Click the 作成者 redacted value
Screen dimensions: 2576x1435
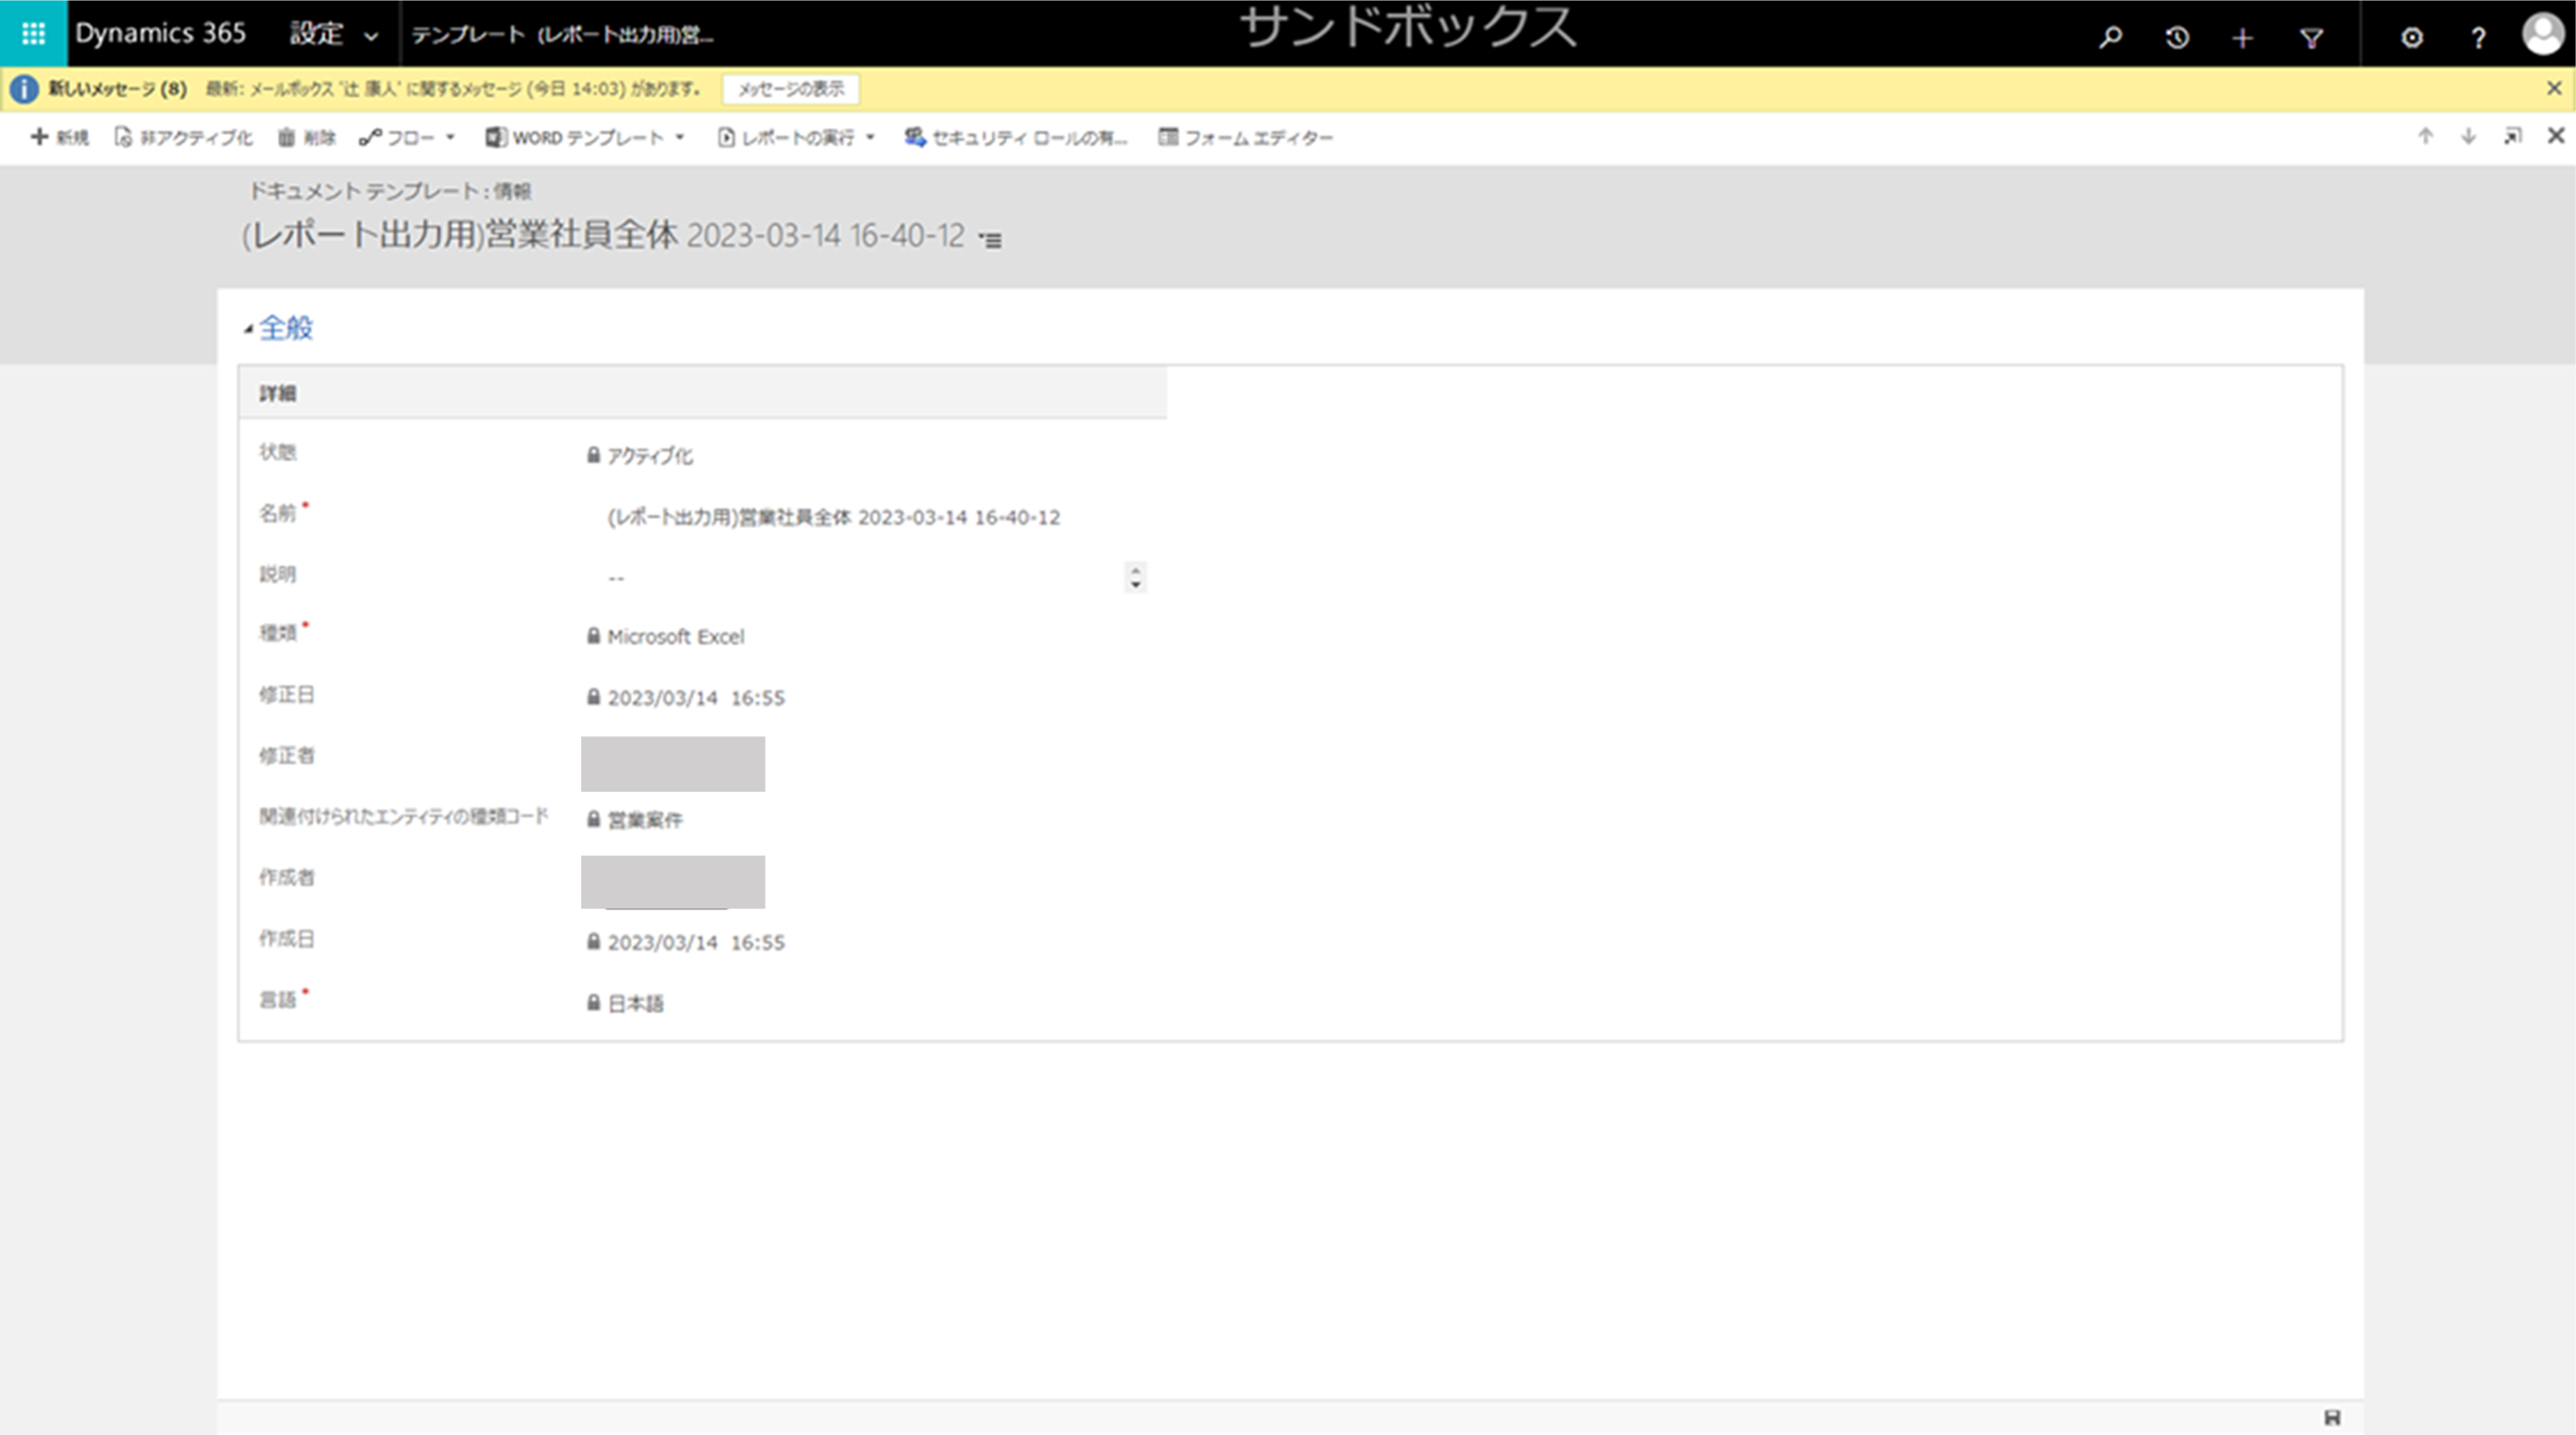click(673, 882)
